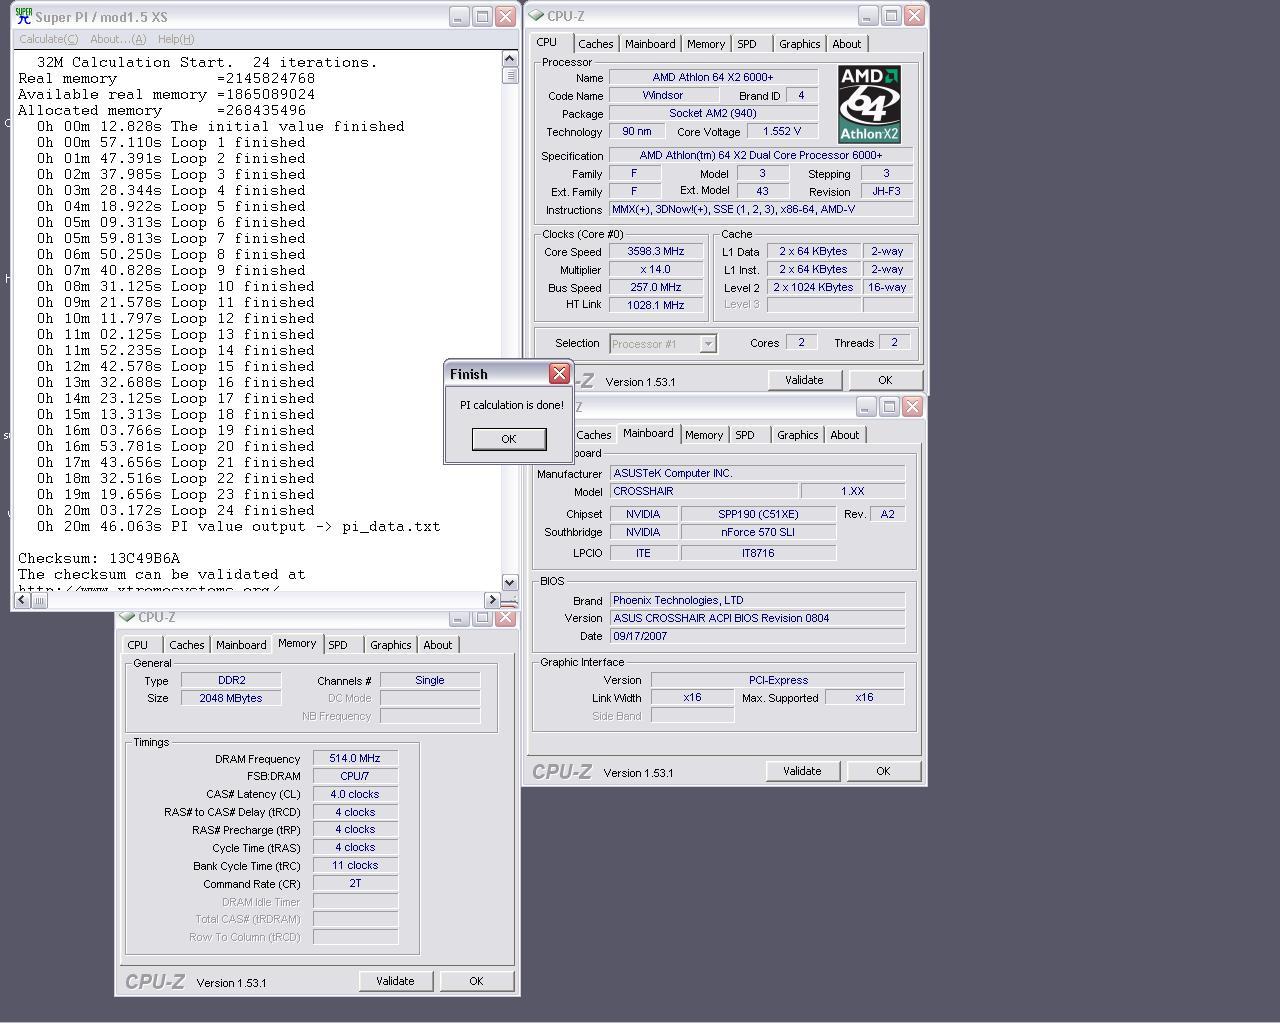1280x1024 pixels.
Task: Click the BIOS date 09/17/2007 field
Action: pyautogui.click(x=757, y=636)
